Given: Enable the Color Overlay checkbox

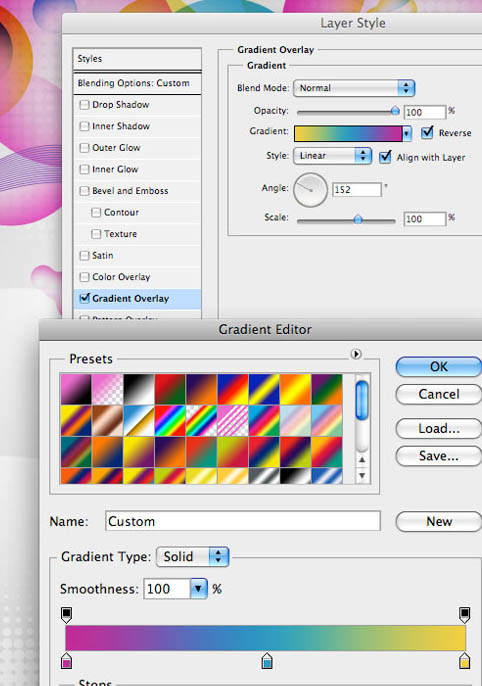Looking at the screenshot, I should pyautogui.click(x=84, y=277).
